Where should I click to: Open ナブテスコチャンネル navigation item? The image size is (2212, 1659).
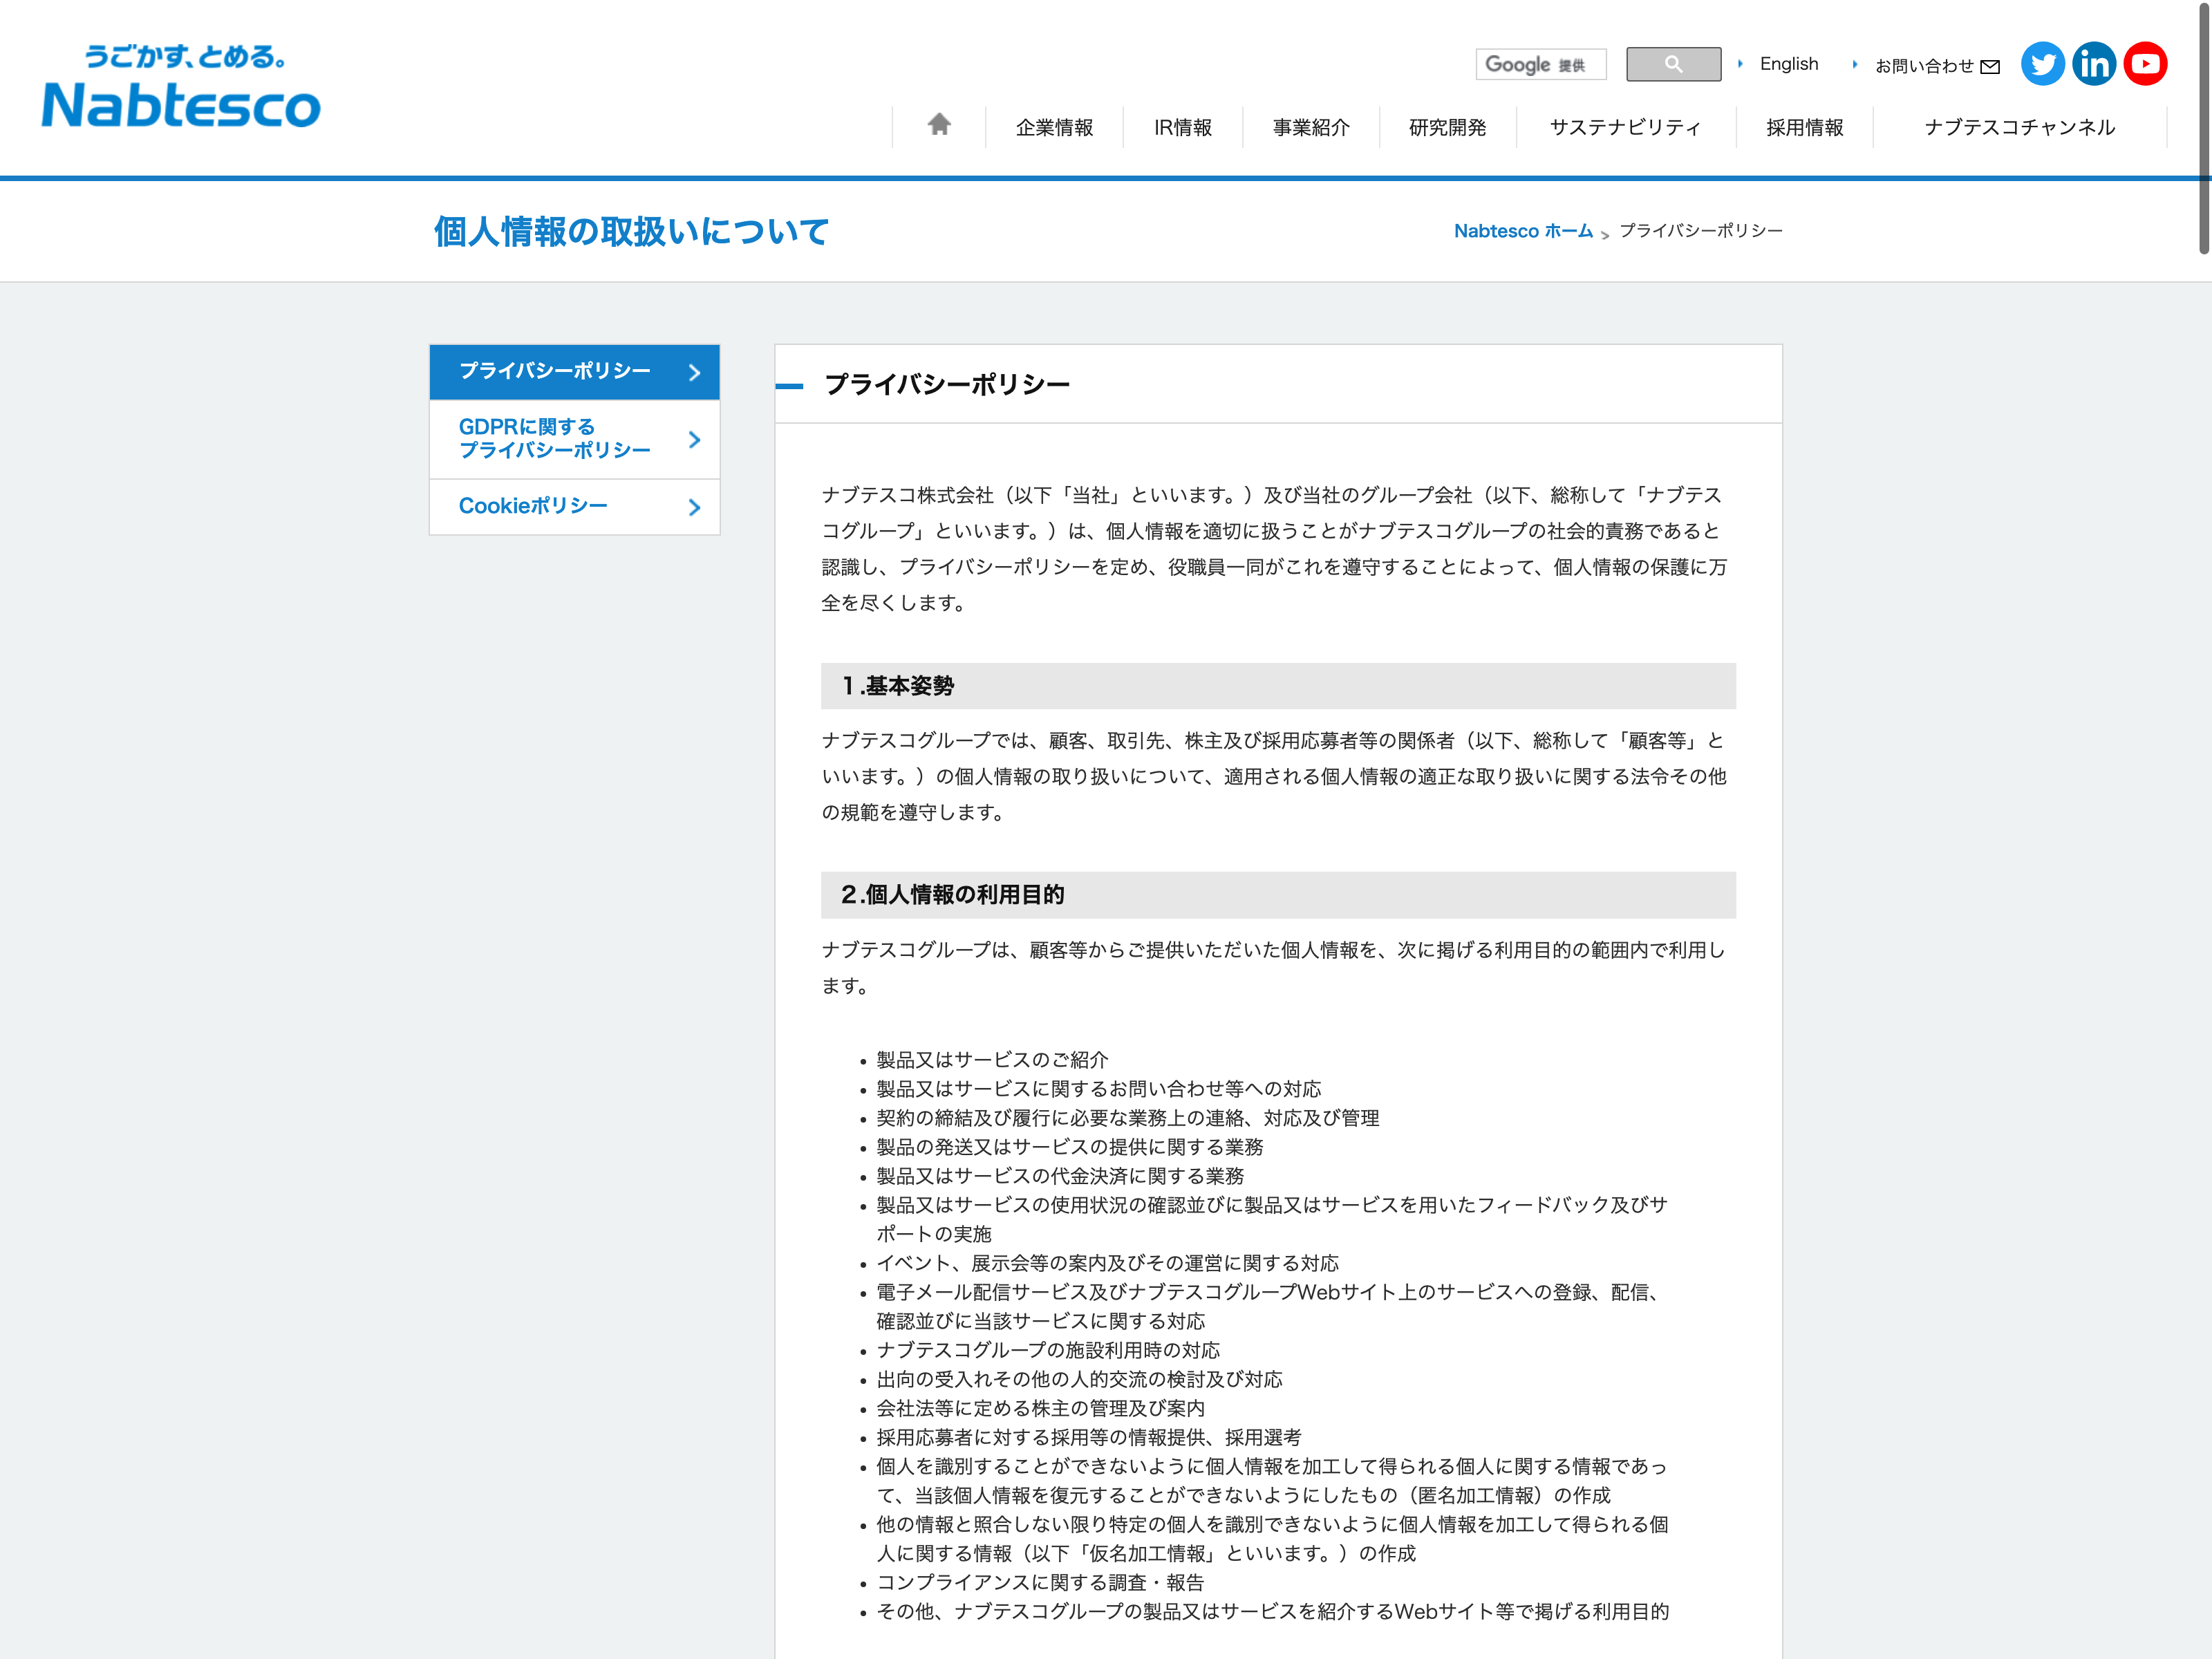point(2019,127)
